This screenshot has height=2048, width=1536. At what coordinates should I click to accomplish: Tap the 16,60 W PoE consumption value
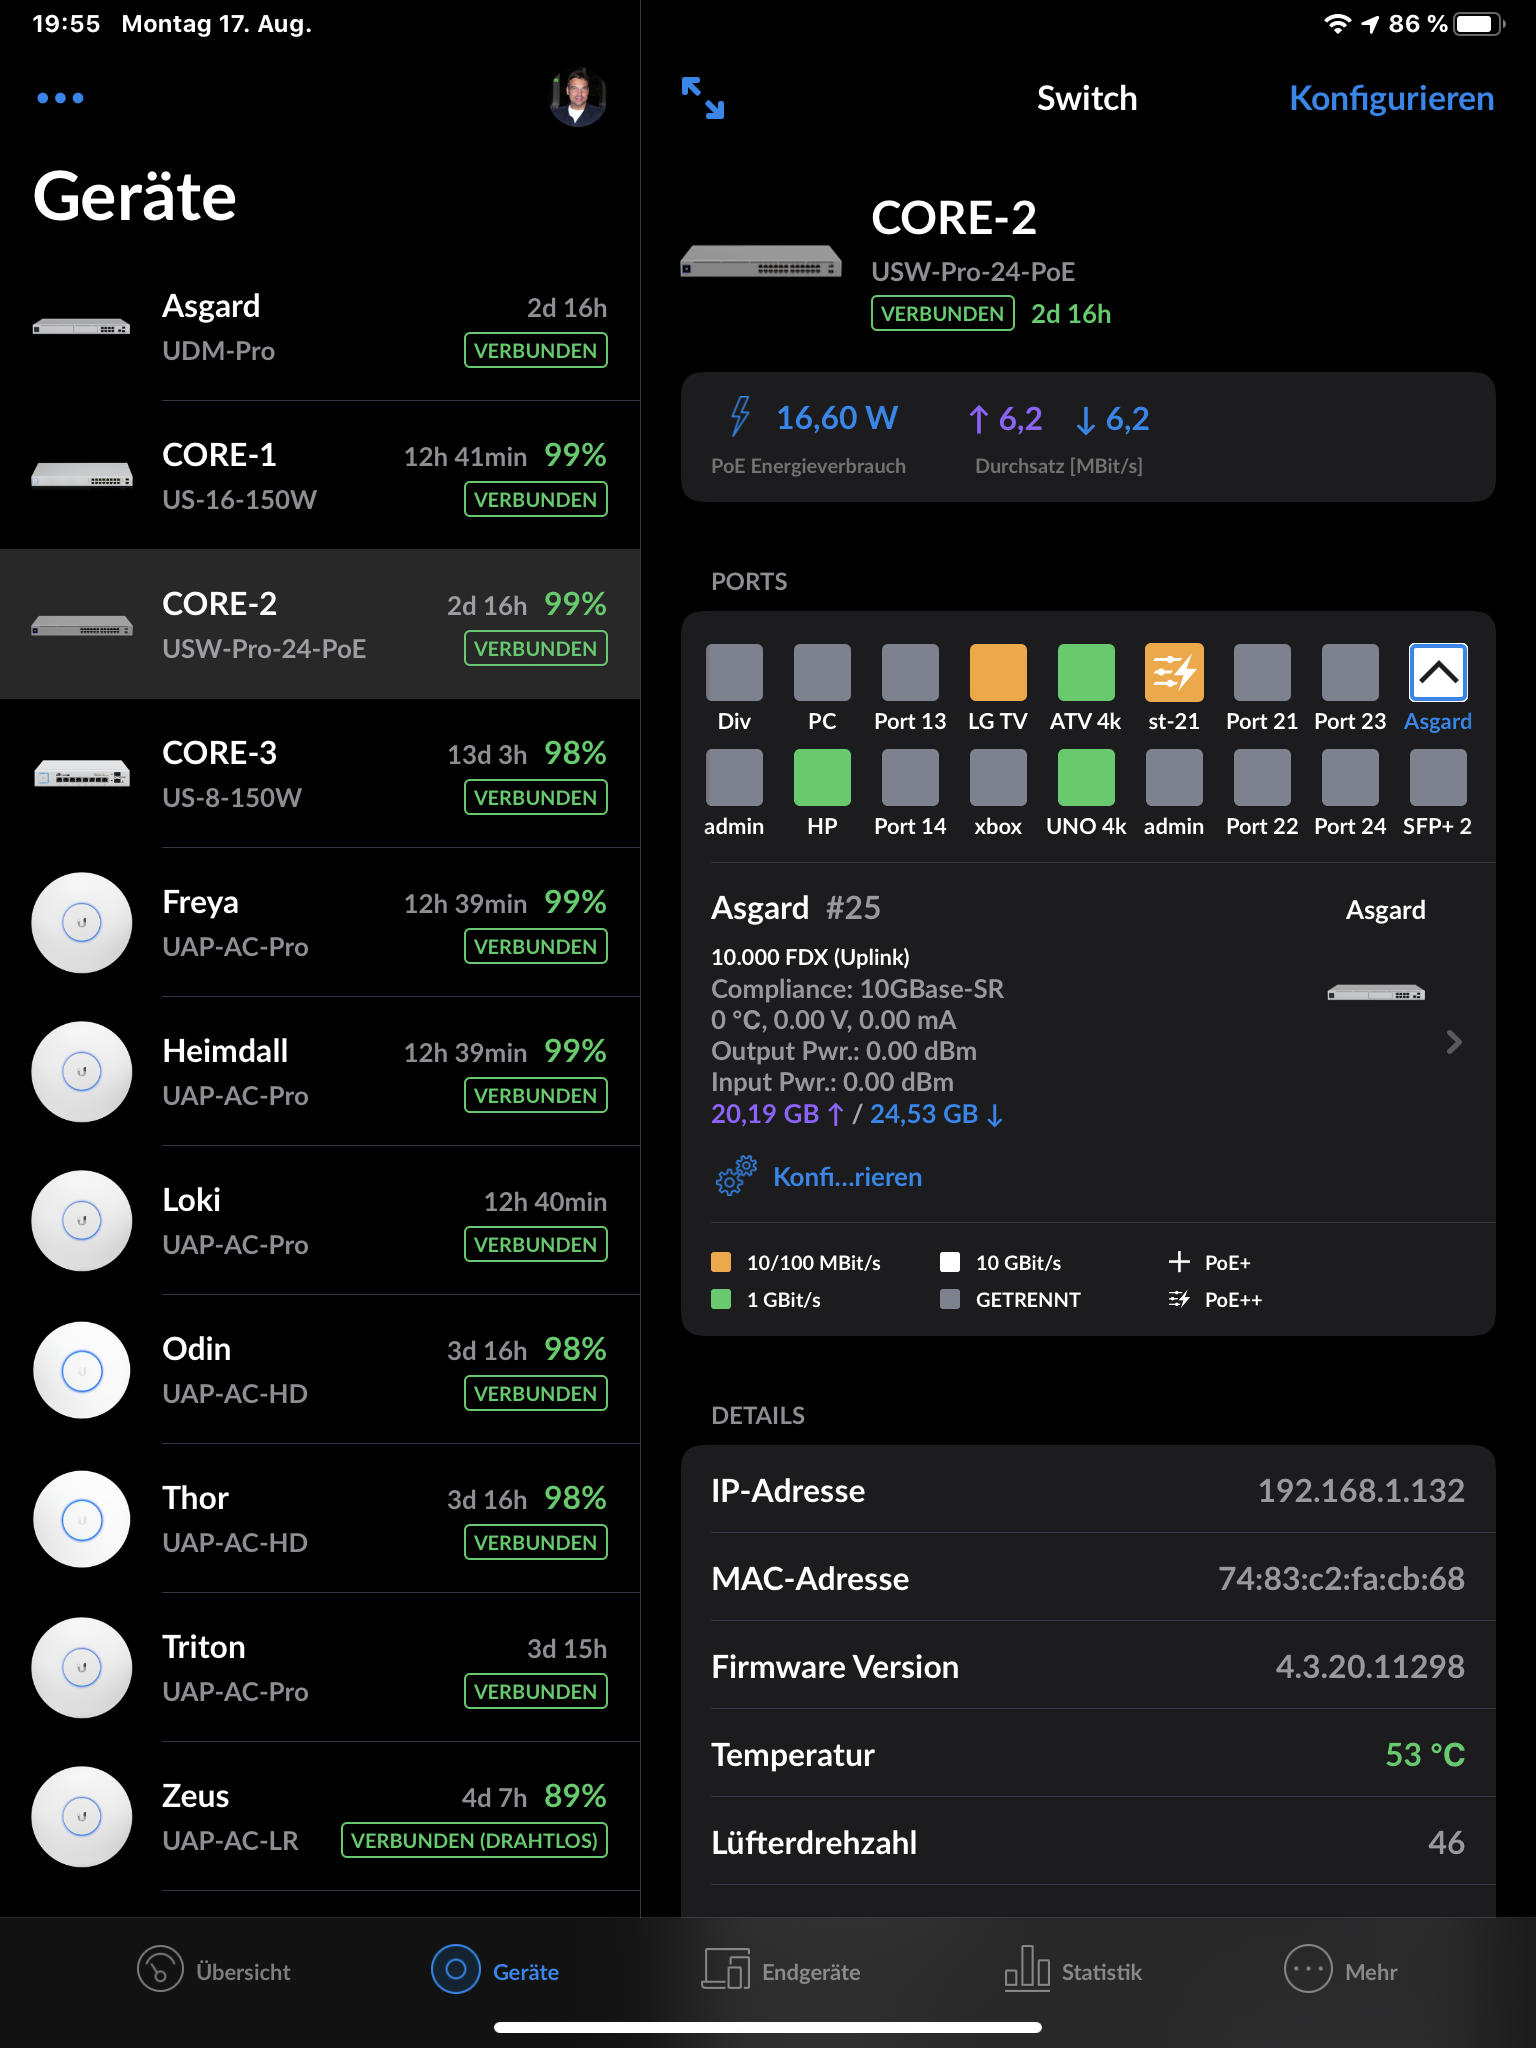coord(837,417)
